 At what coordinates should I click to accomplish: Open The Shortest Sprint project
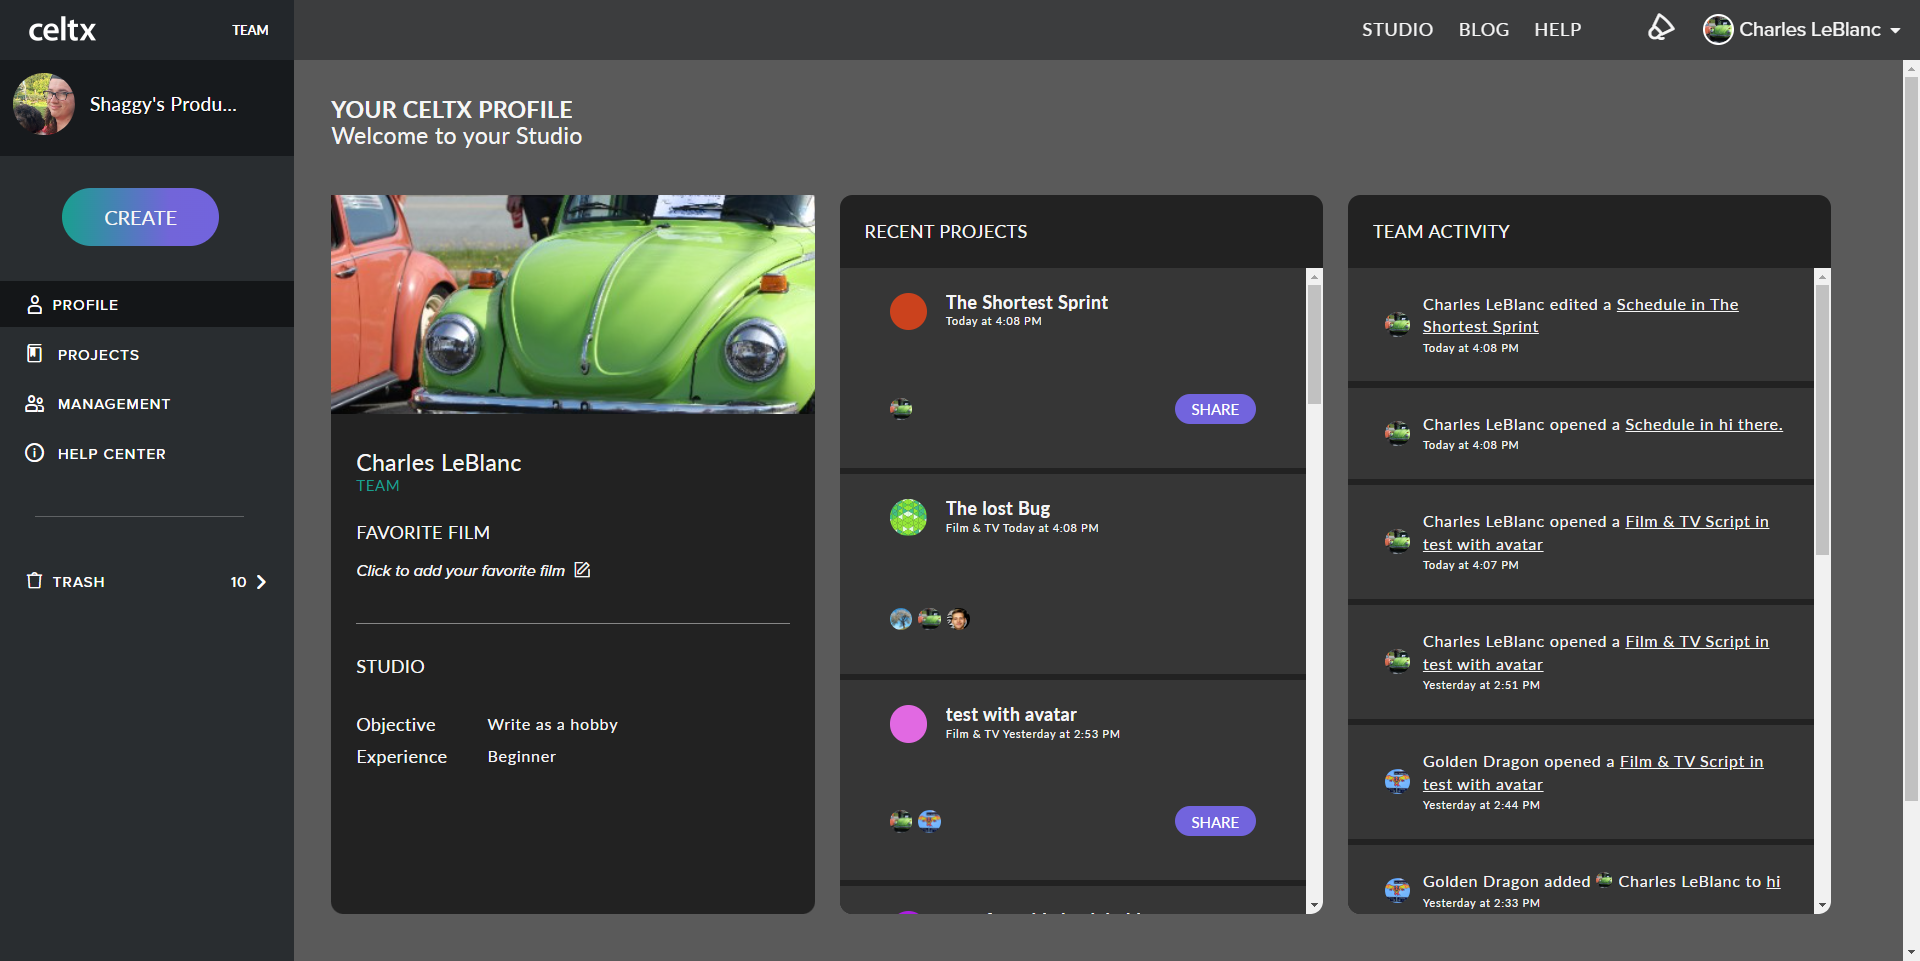pyautogui.click(x=1026, y=302)
